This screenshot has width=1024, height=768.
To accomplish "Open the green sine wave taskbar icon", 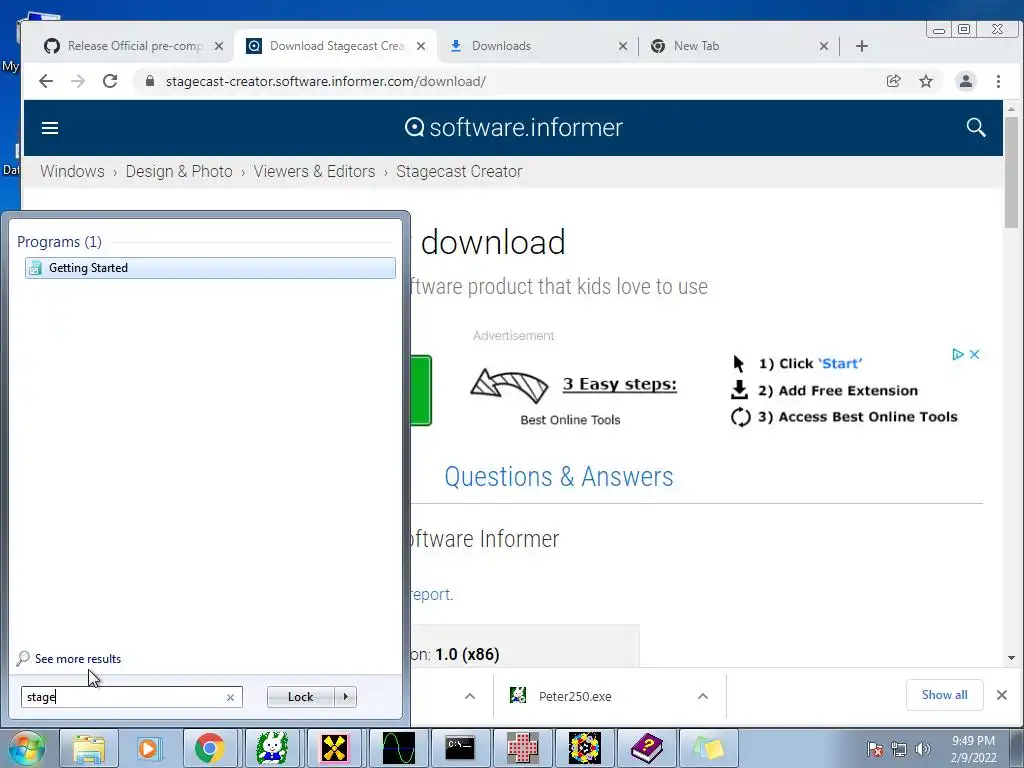I will (x=398, y=748).
